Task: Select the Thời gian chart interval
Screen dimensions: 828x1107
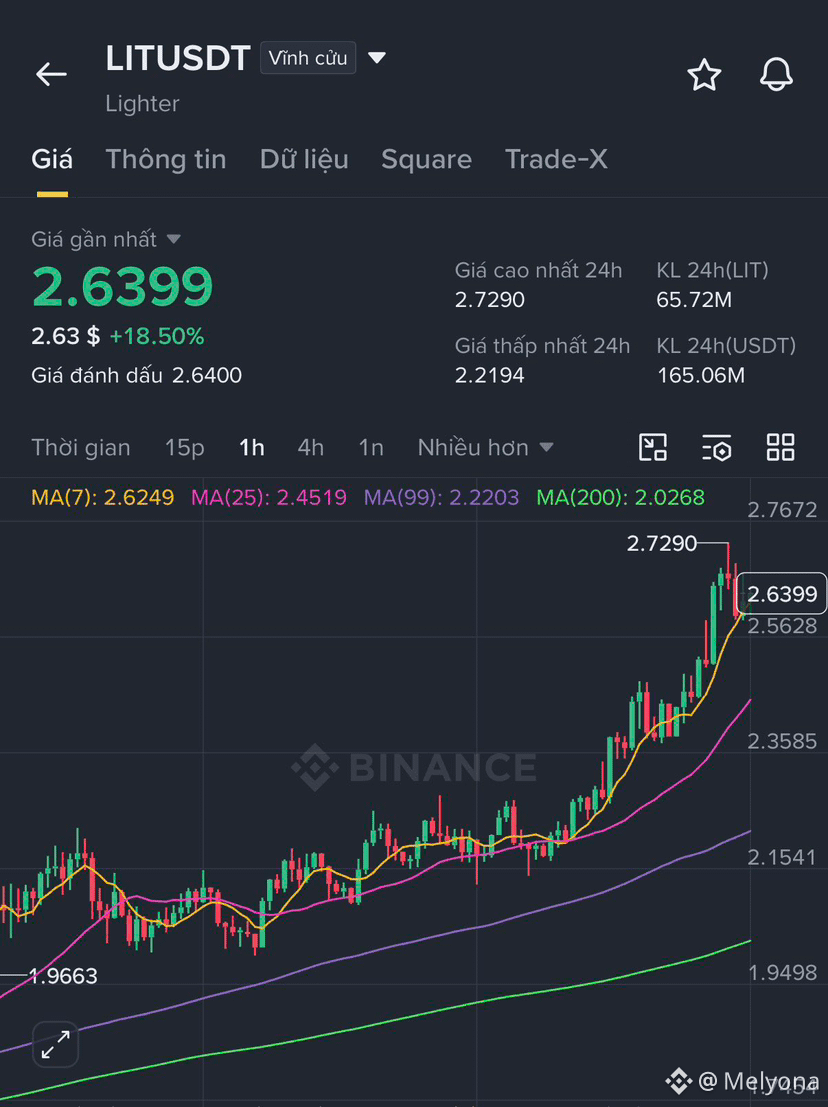Action: (x=80, y=448)
